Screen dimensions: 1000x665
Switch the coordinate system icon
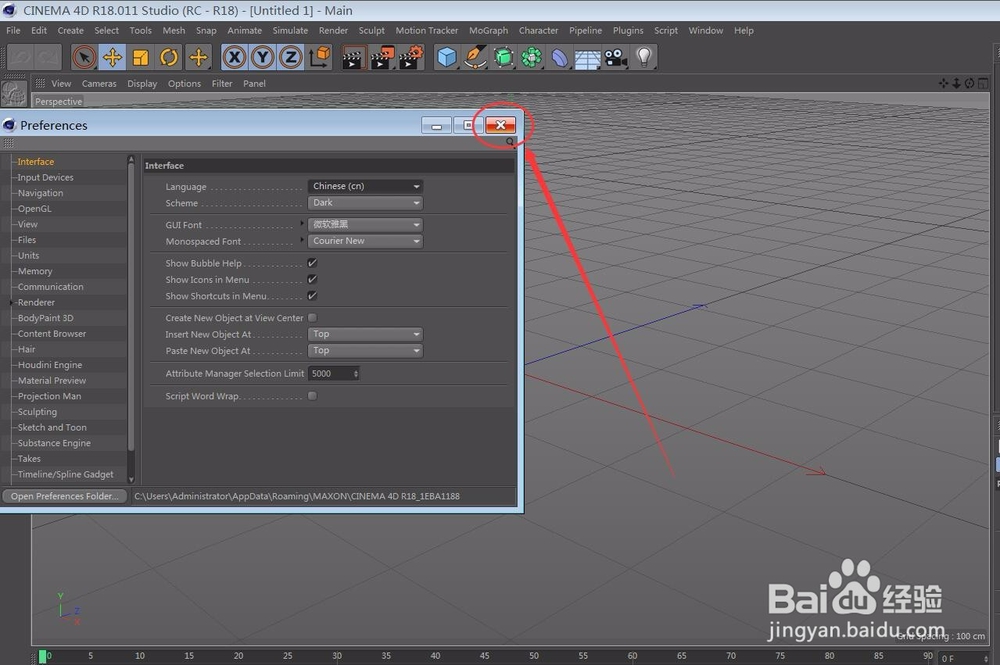tap(320, 57)
